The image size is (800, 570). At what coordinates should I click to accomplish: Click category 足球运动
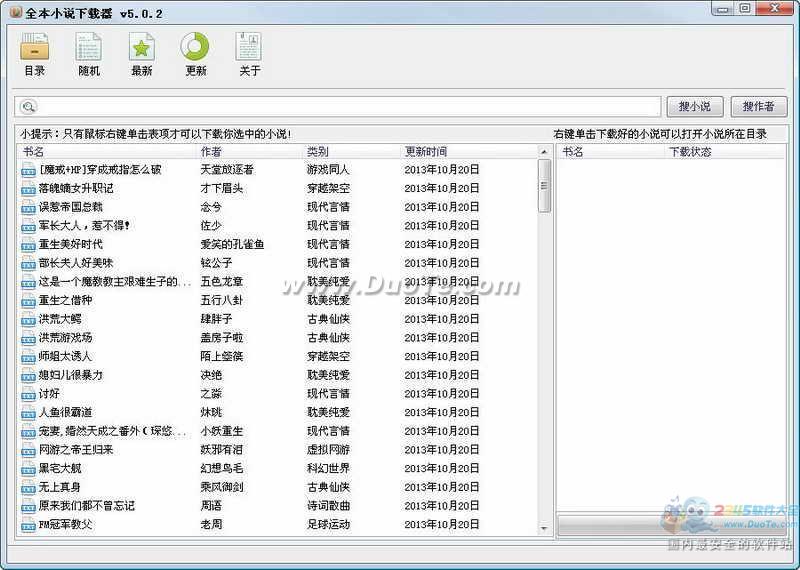pos(328,525)
